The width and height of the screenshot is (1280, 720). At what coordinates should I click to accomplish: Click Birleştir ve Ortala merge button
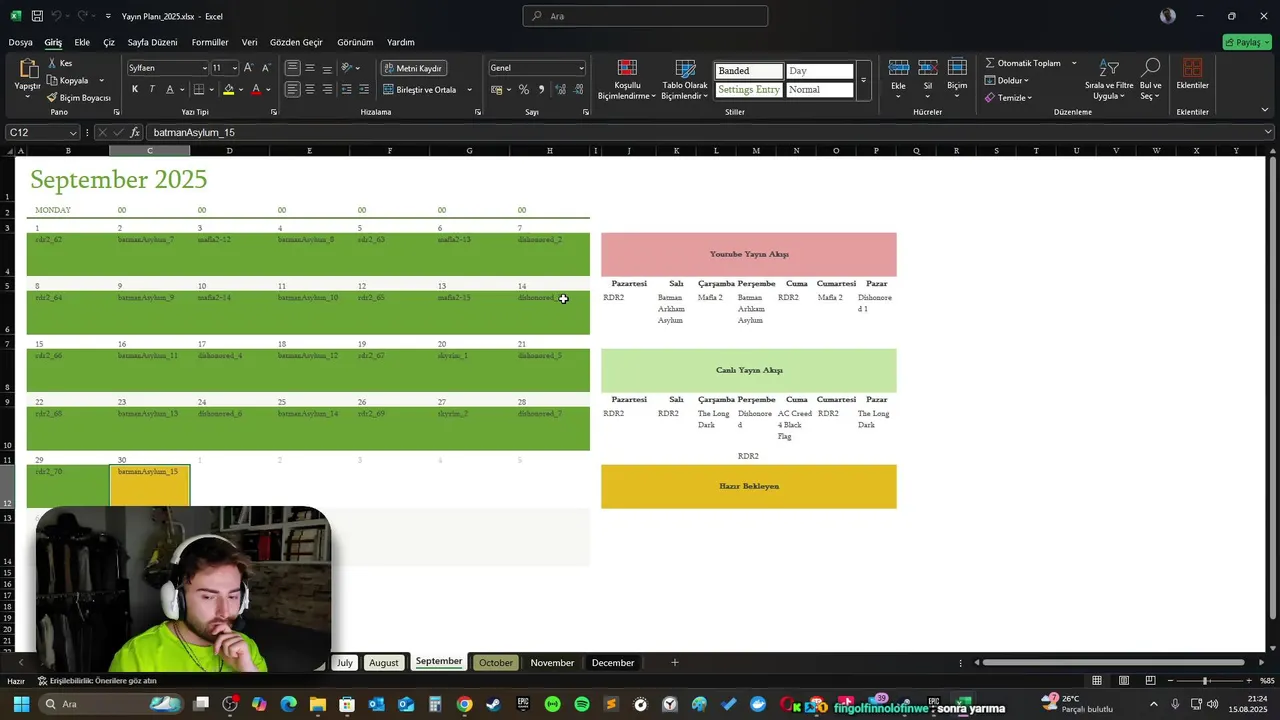419,89
